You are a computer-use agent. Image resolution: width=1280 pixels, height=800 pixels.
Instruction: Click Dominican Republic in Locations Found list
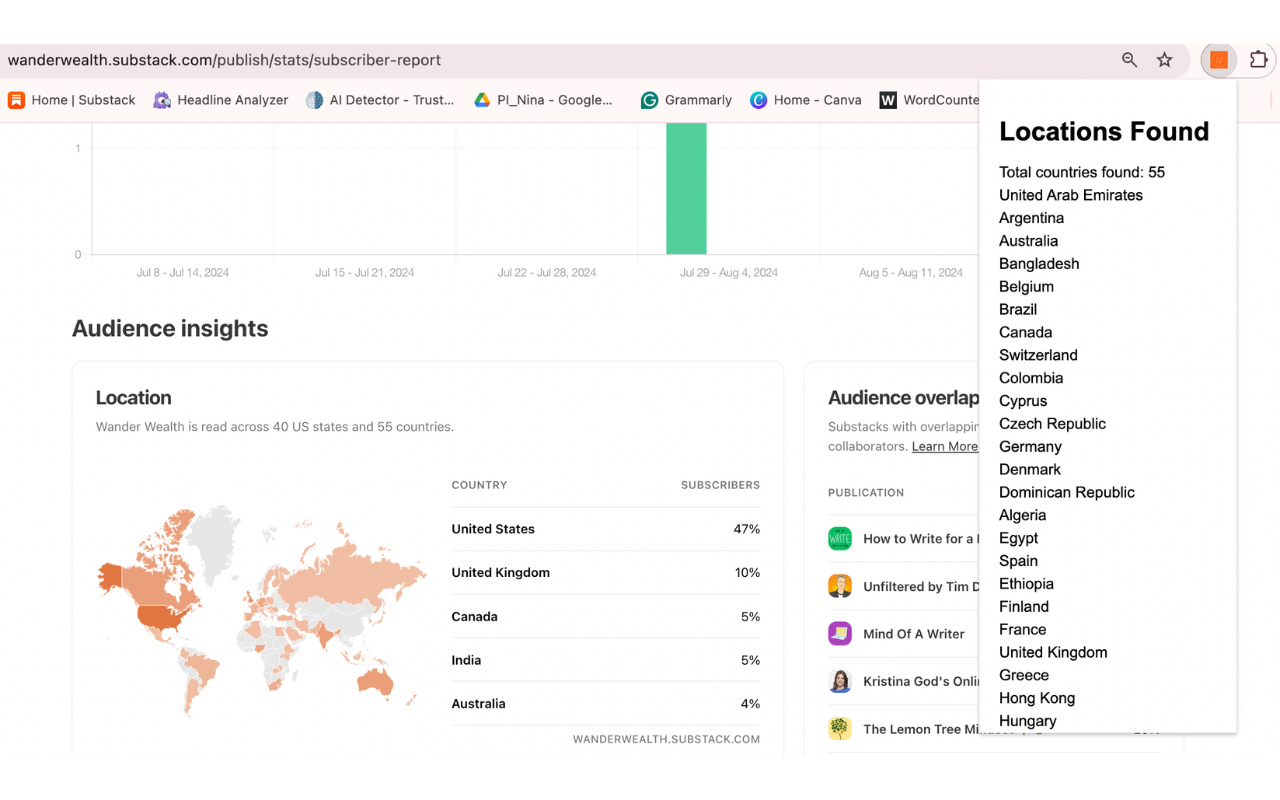pos(1067,493)
